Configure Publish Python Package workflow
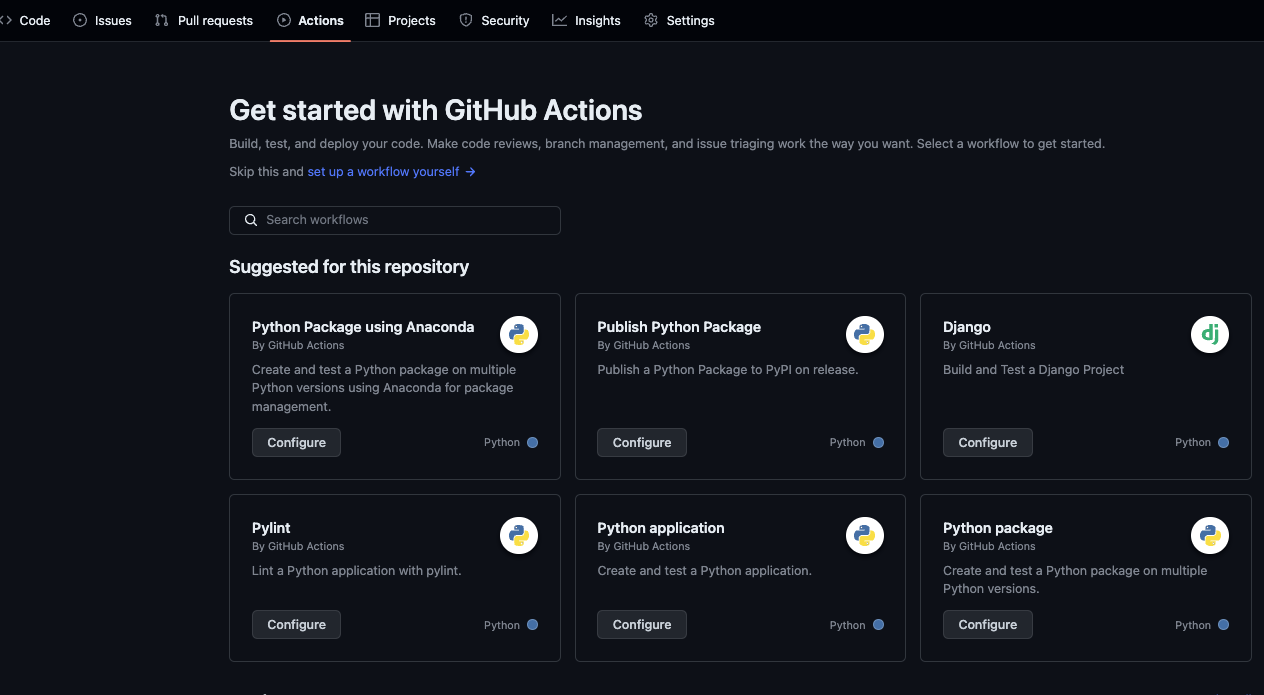Viewport: 1264px width, 695px height. (642, 442)
